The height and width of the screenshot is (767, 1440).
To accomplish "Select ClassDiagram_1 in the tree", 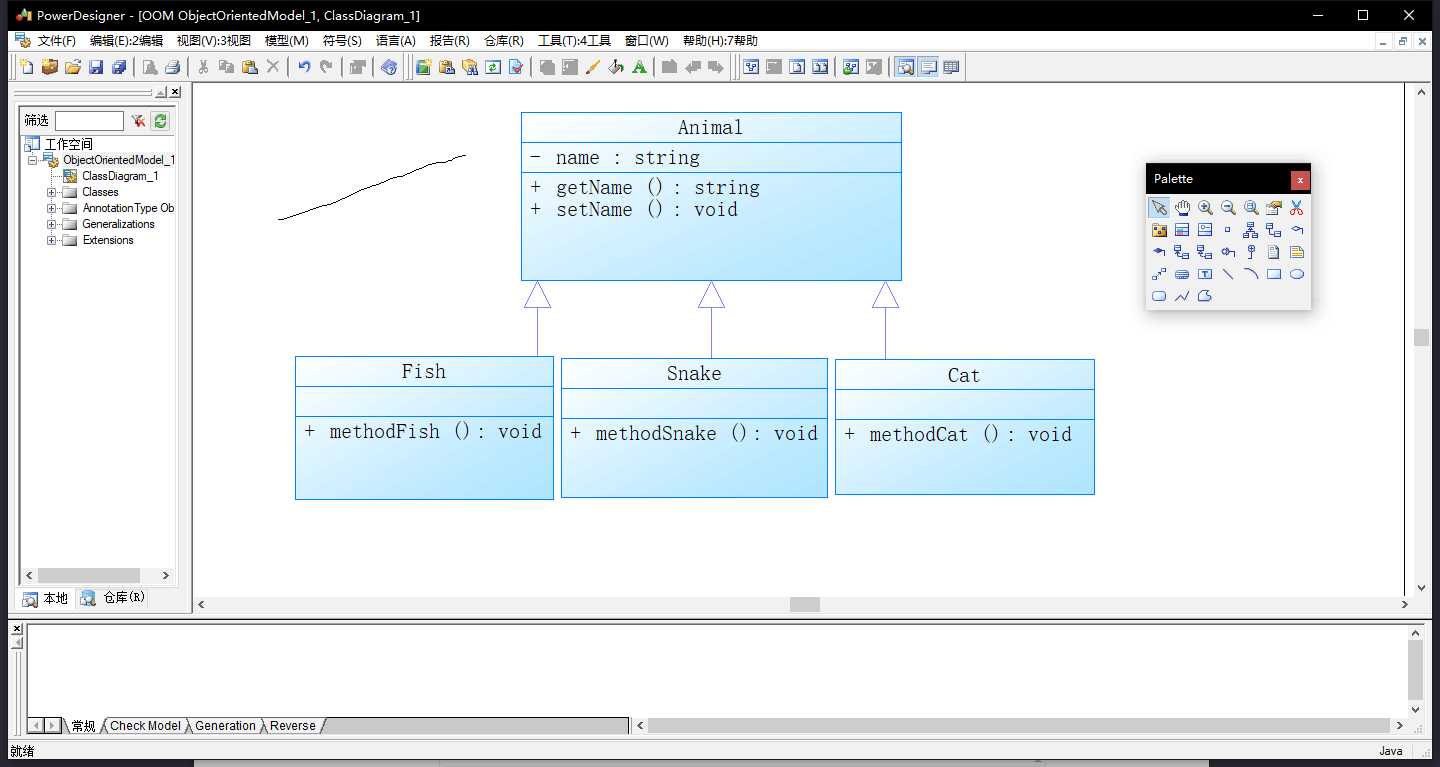I will coord(120,176).
